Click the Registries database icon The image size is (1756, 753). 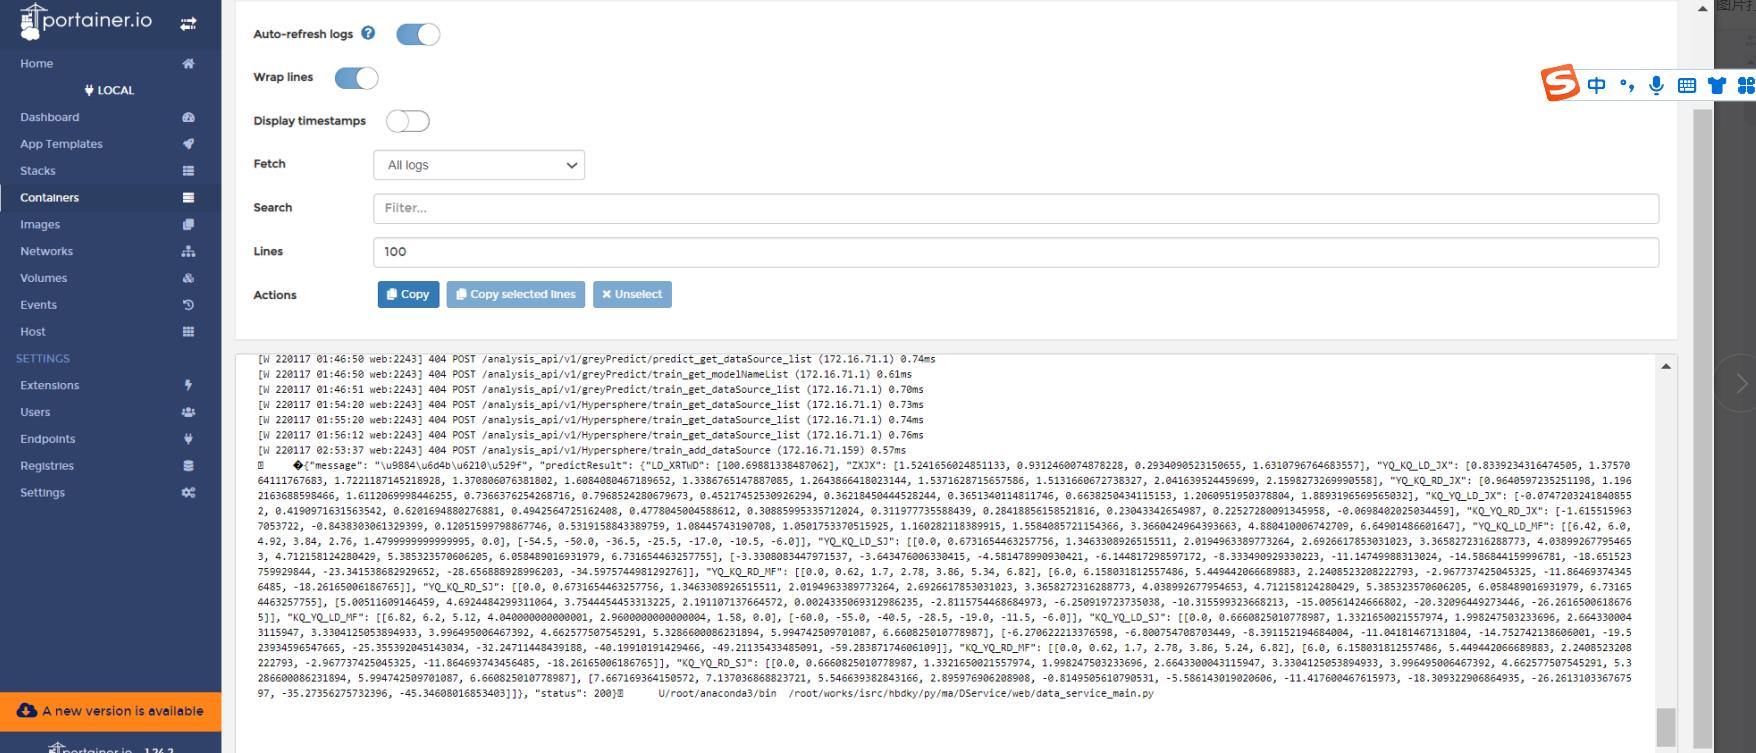click(188, 466)
